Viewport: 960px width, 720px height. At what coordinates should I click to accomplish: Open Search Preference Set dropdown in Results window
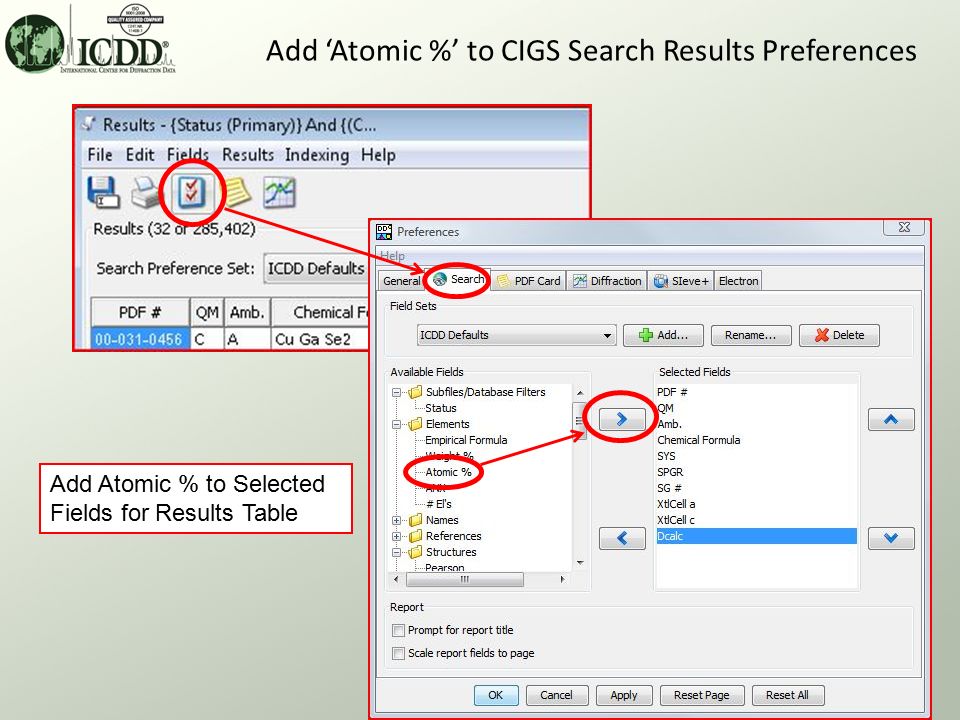pyautogui.click(x=315, y=268)
